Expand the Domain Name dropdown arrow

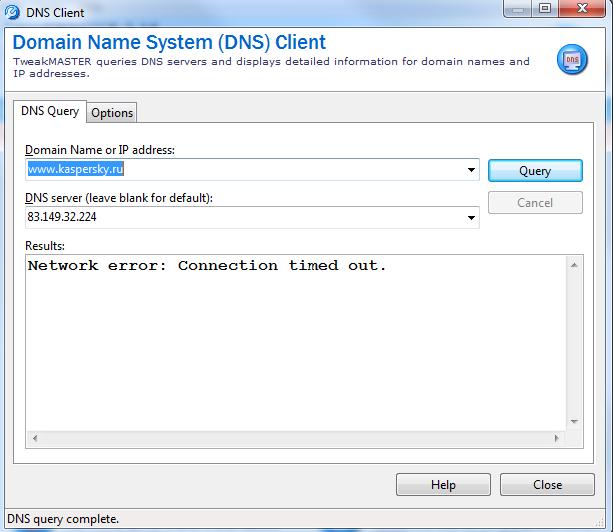point(471,170)
